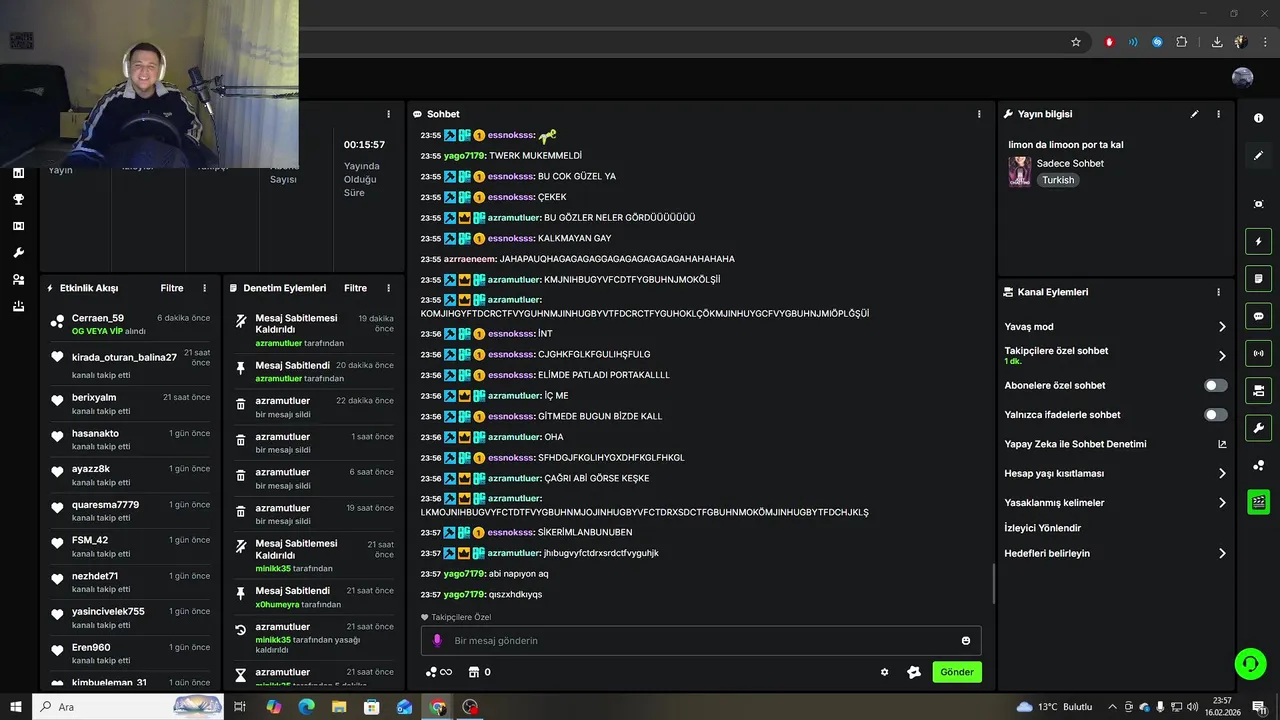Viewport: 1280px width, 720px height.
Task: Click the green clapperboard icon in right rail
Action: [x=1258, y=502]
